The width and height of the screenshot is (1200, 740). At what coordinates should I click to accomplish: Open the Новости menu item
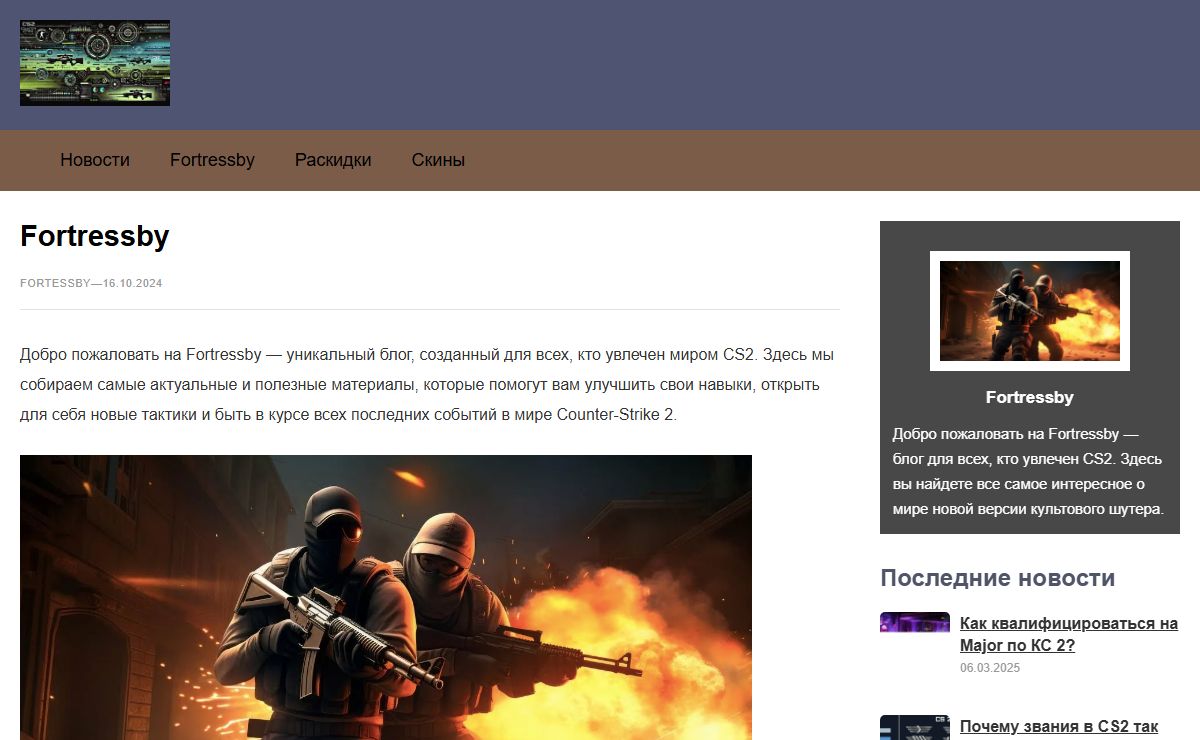[95, 160]
